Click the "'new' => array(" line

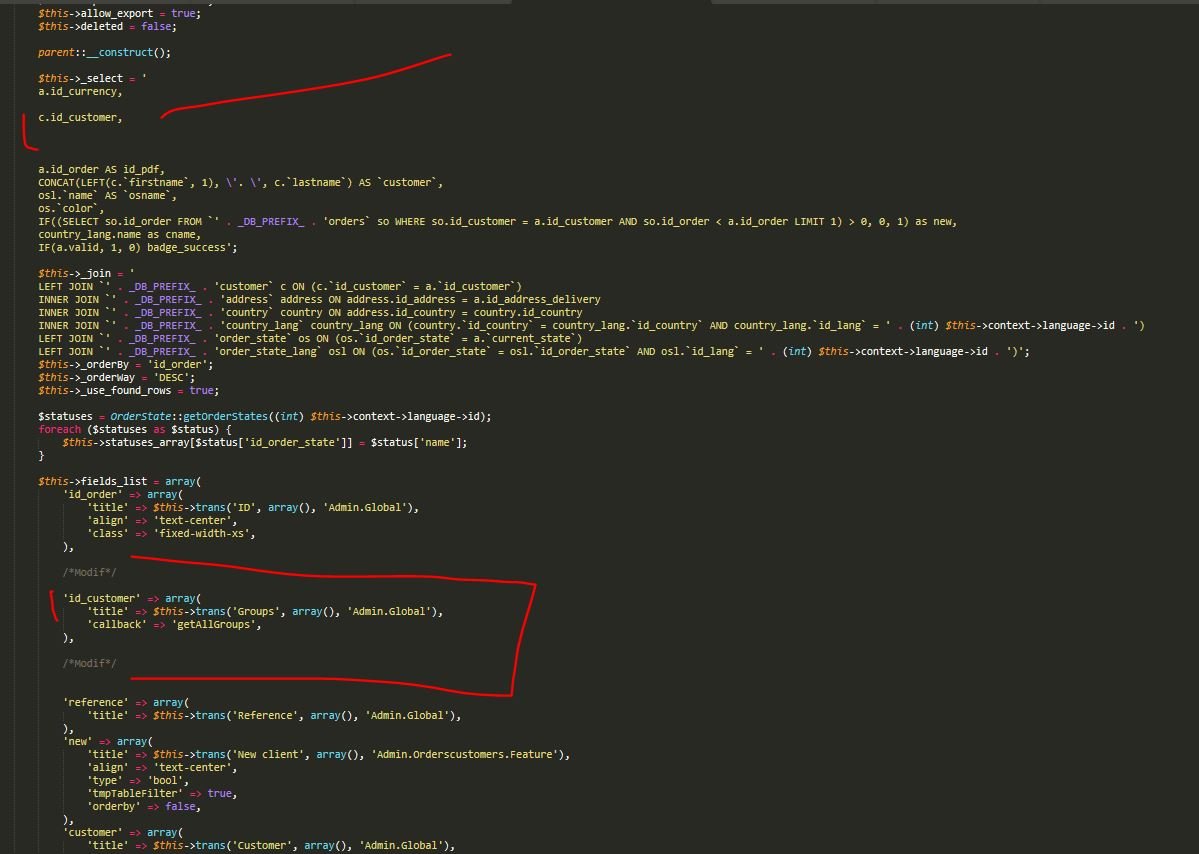tap(107, 742)
